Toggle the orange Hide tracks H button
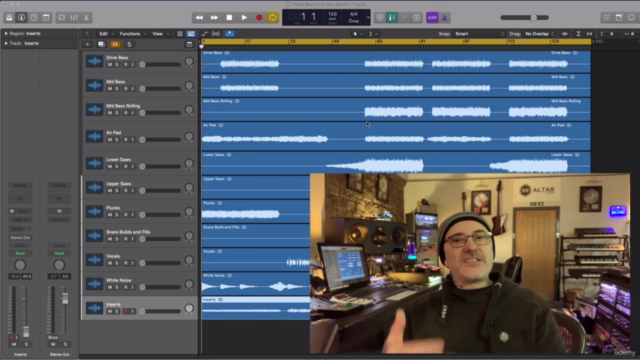Screen dimensions: 640x360 115,44
